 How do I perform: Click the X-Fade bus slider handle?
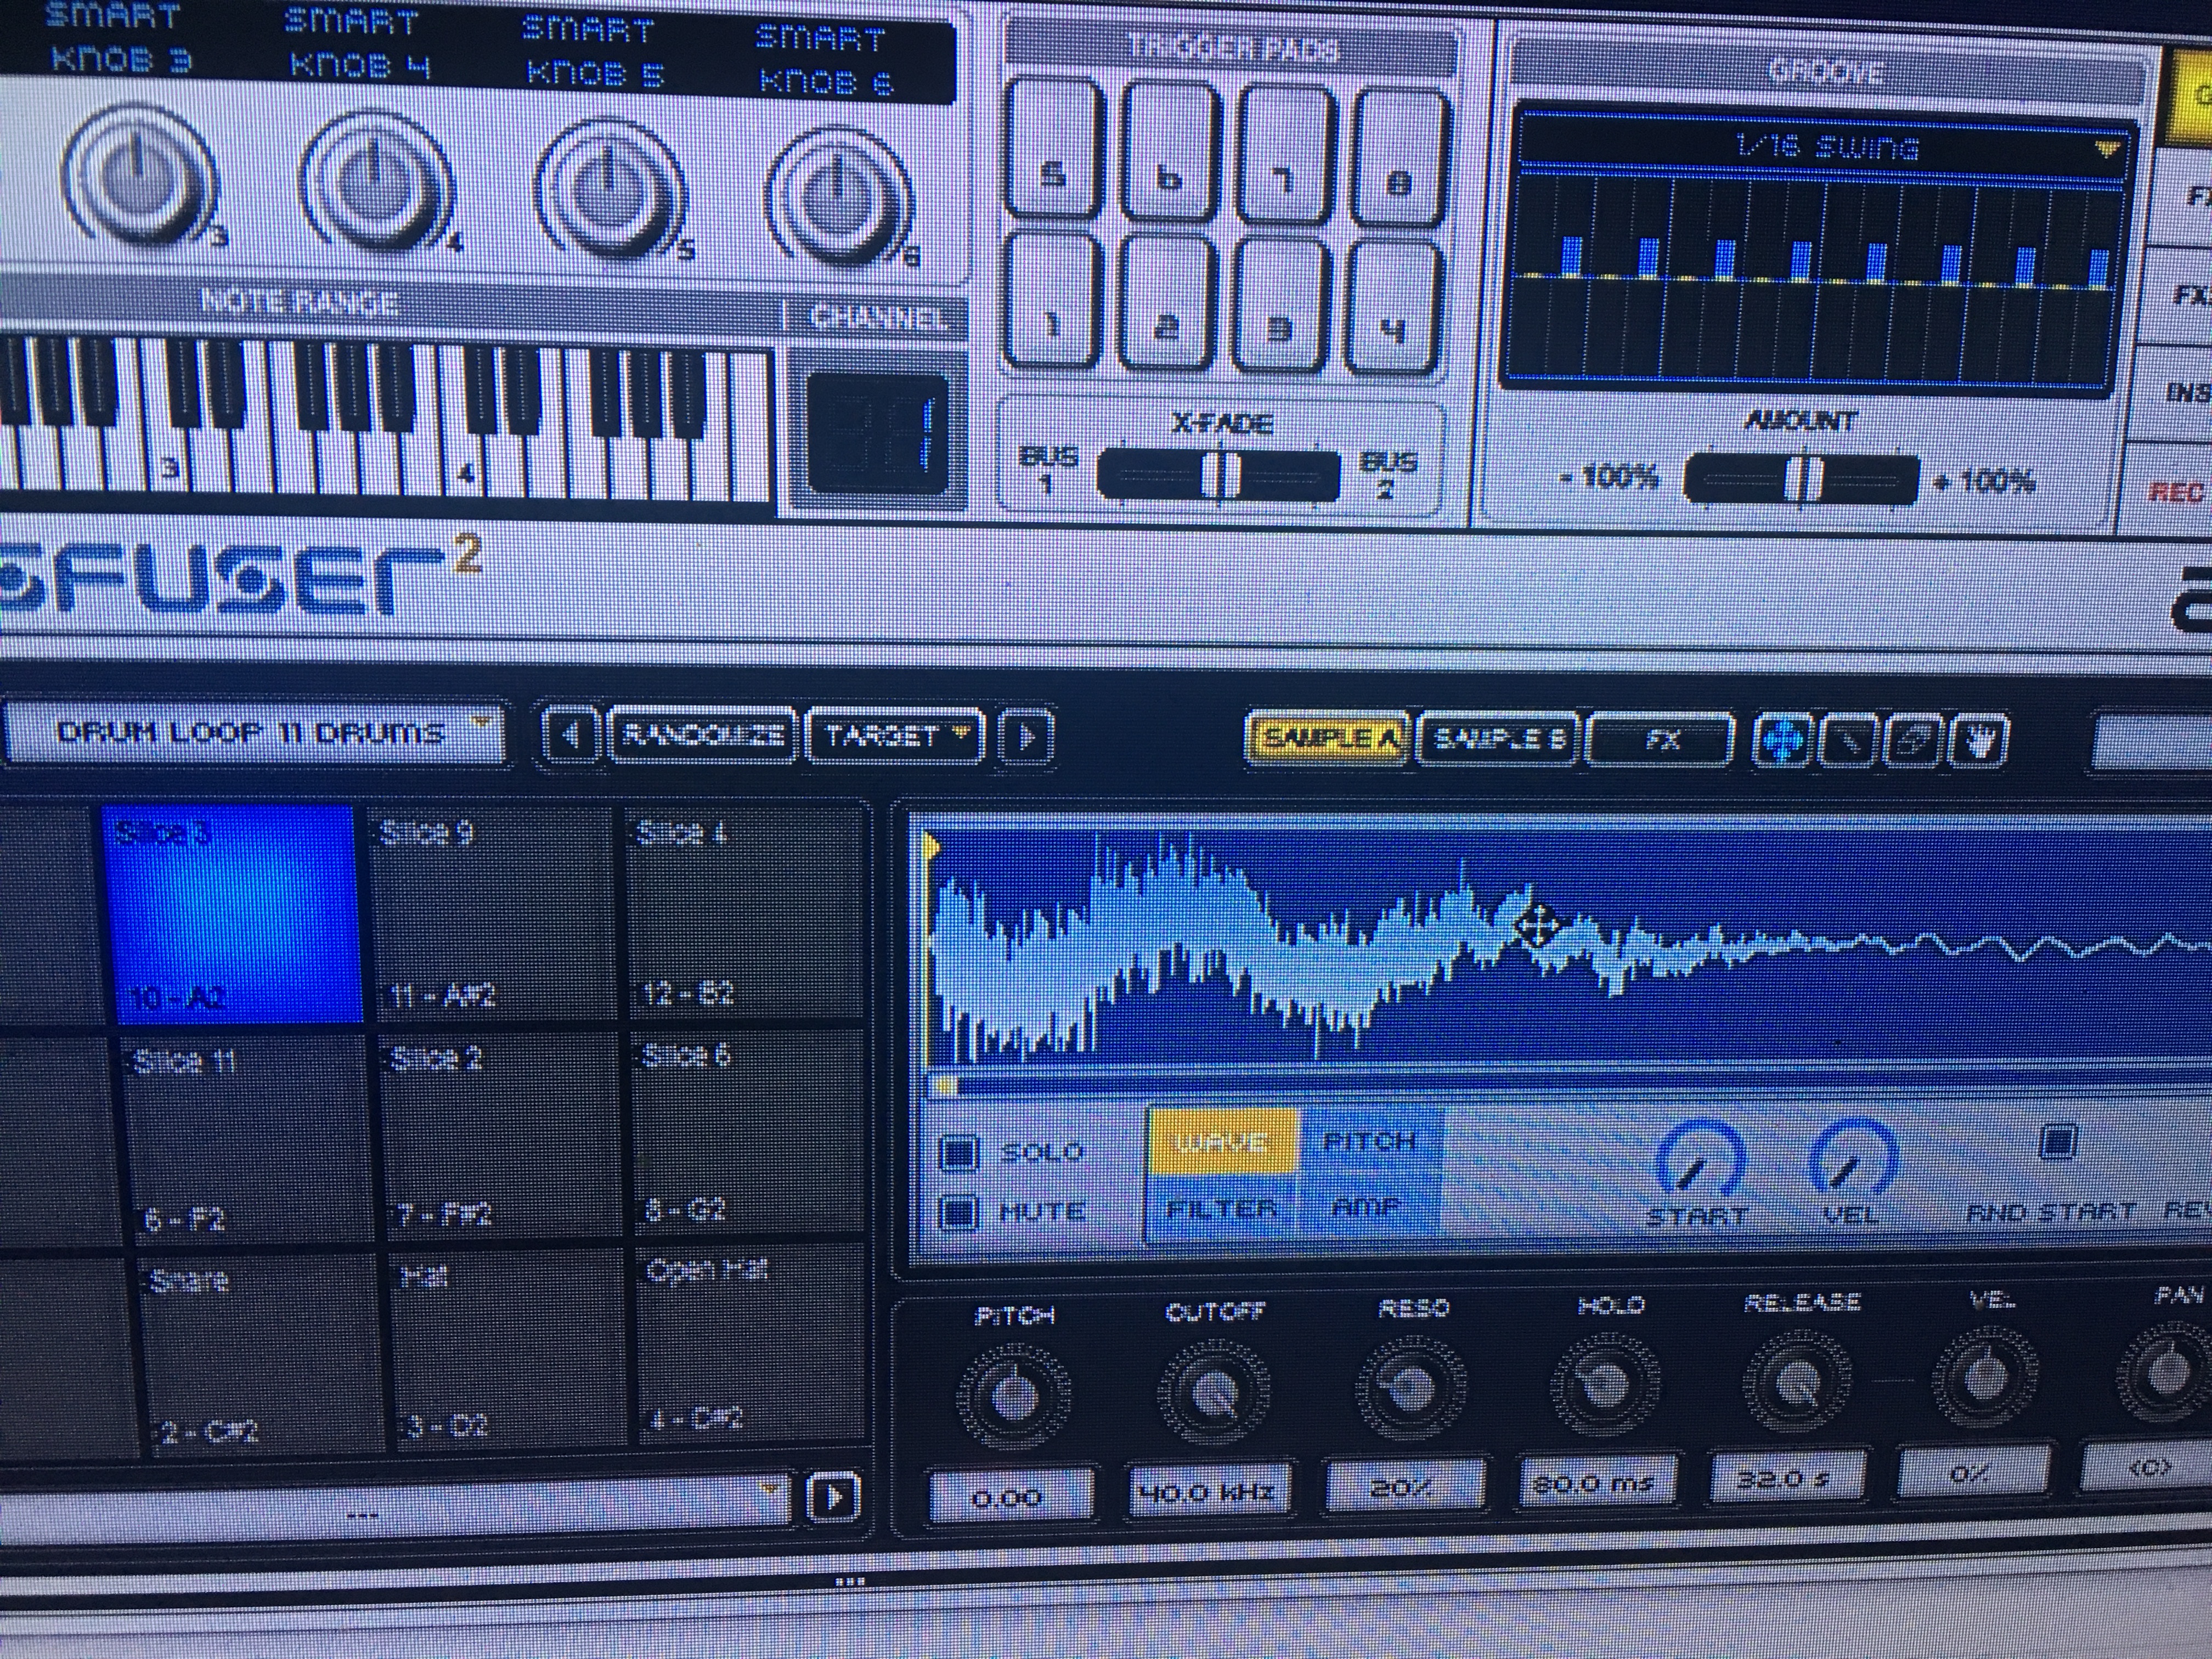pos(1220,475)
